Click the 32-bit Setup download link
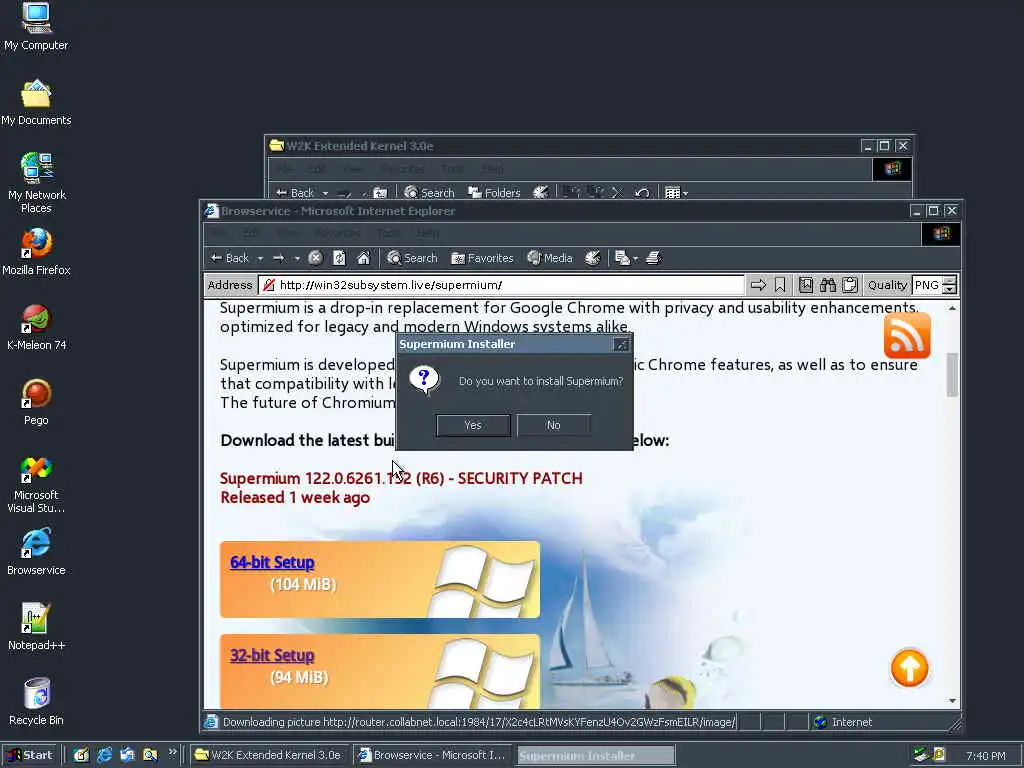This screenshot has width=1024, height=768. 272,656
